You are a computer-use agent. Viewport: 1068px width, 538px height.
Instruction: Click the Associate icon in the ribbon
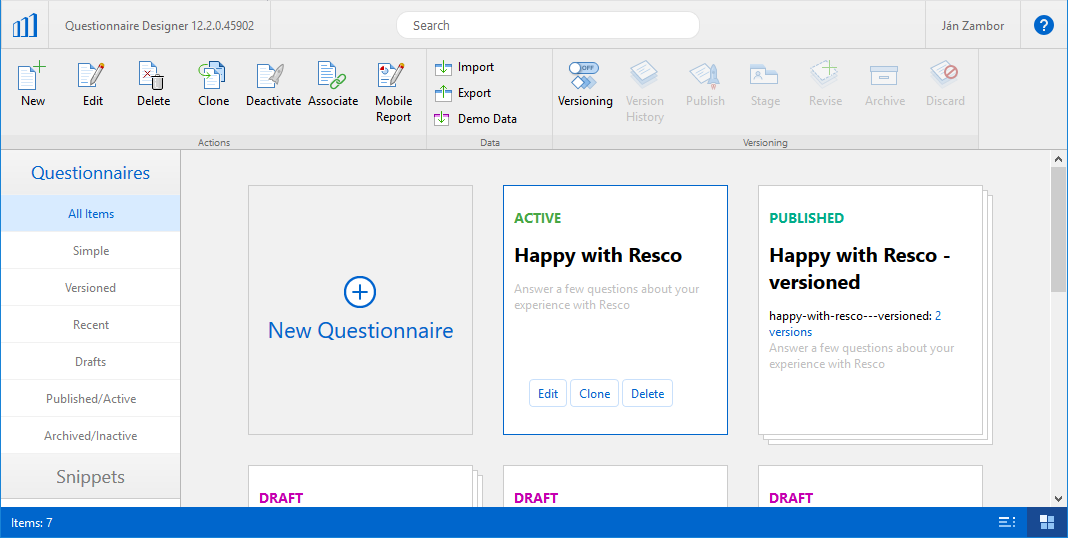pos(332,84)
